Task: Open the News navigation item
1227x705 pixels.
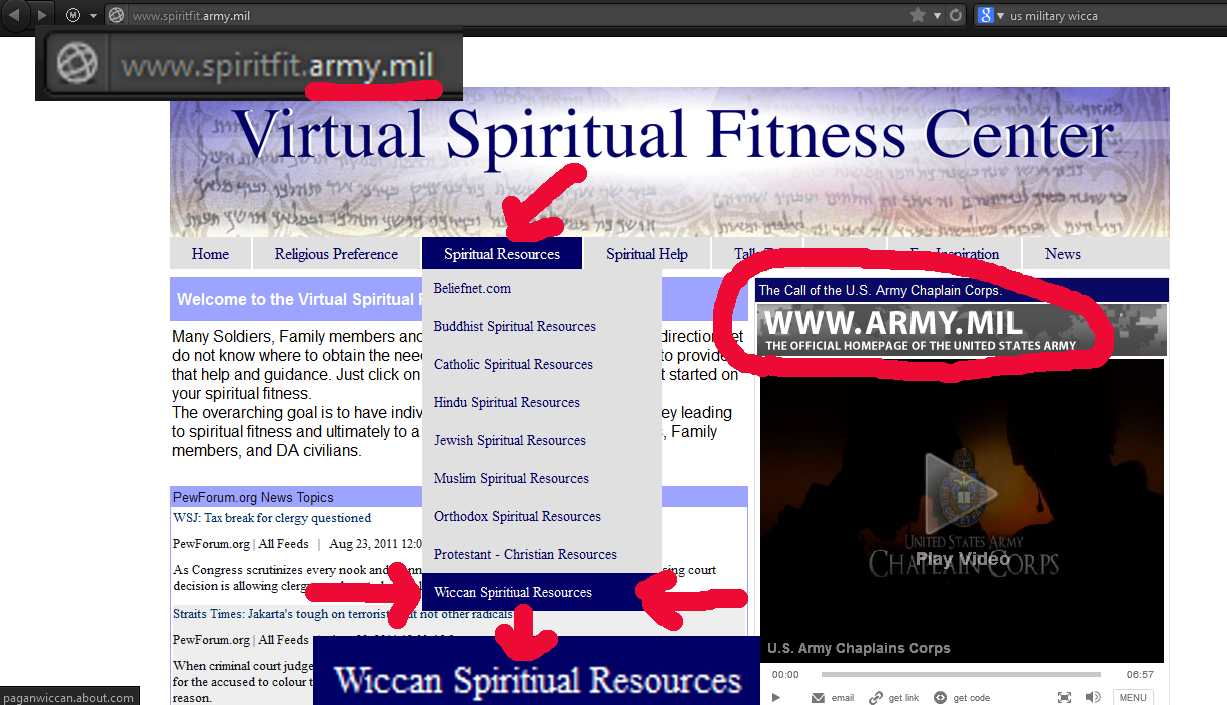Action: [1063, 254]
